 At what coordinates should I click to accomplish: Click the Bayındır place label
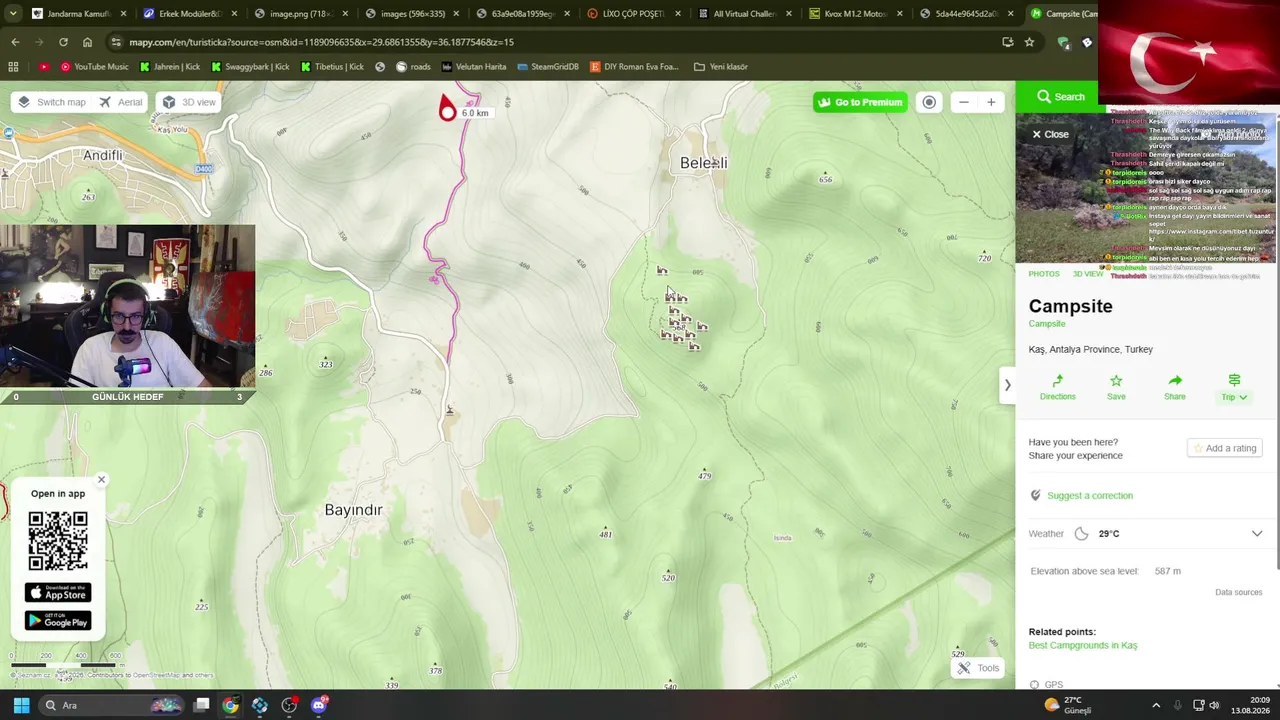354,510
